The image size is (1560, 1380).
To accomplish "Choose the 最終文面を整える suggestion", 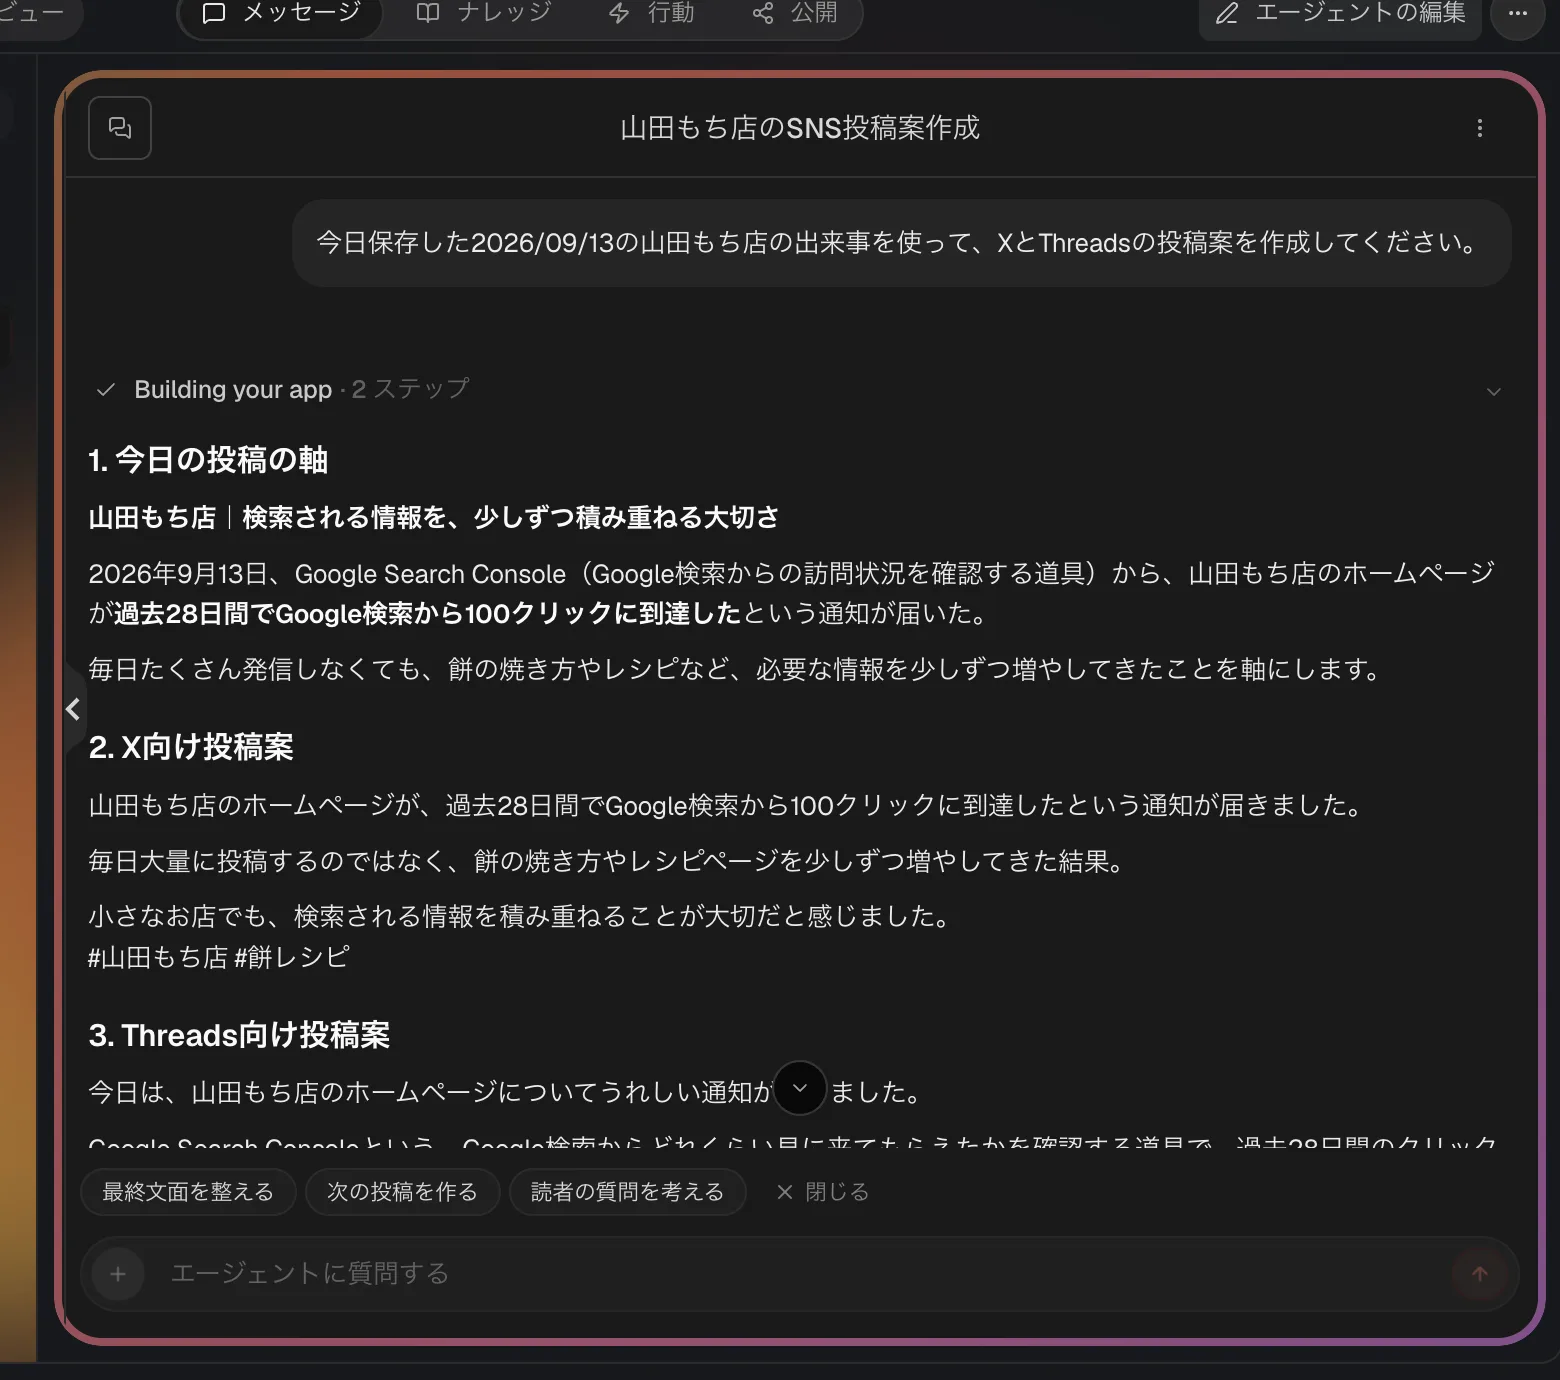I will pos(188,1192).
